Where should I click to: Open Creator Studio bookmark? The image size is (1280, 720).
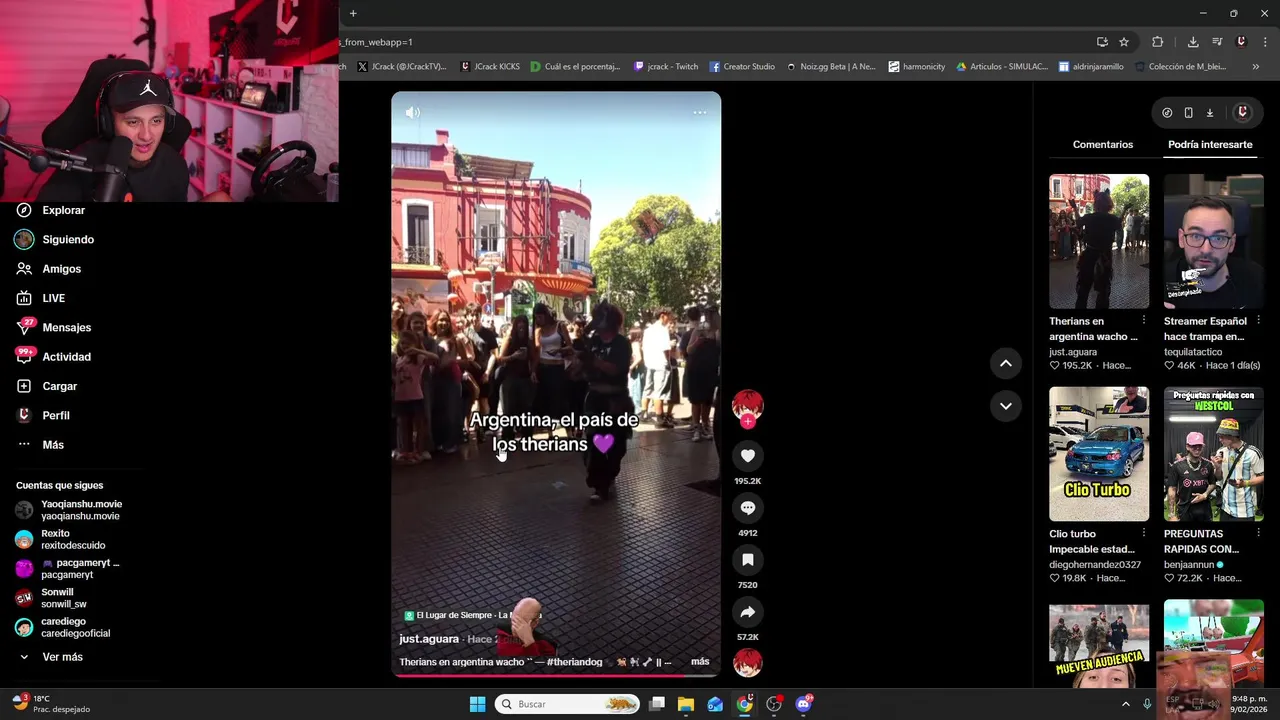[742, 67]
